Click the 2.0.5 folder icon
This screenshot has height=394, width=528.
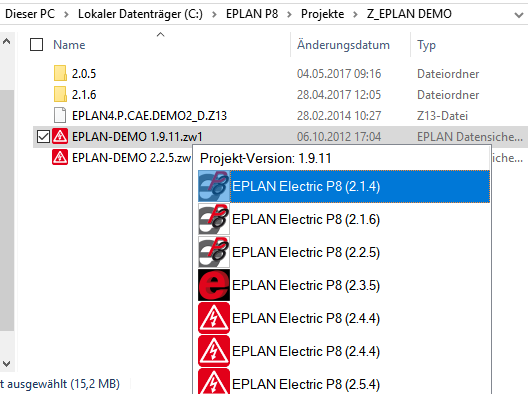[x=60, y=73]
